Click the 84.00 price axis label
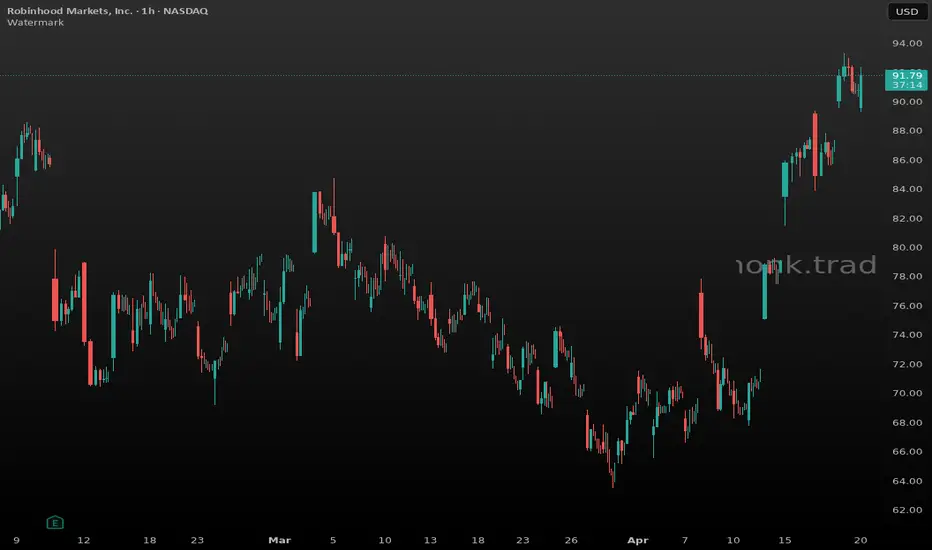This screenshot has height=550, width=932. pyautogui.click(x=907, y=189)
